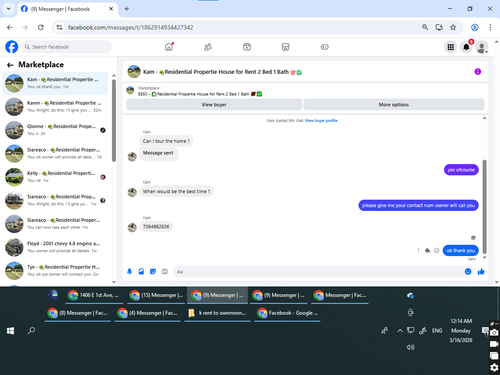
Task: Open the Kelly conversation
Action: tap(56, 177)
